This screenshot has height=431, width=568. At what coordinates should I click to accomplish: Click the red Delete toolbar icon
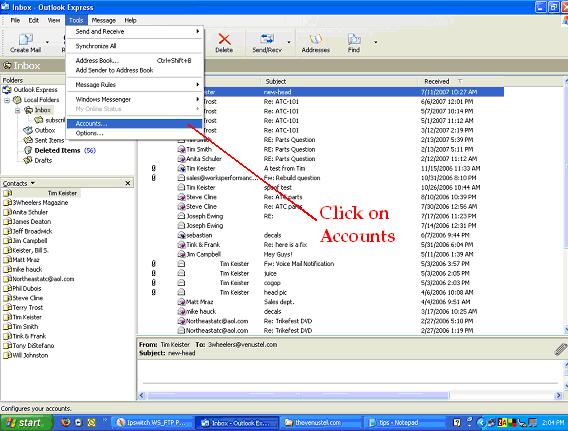coord(224,43)
